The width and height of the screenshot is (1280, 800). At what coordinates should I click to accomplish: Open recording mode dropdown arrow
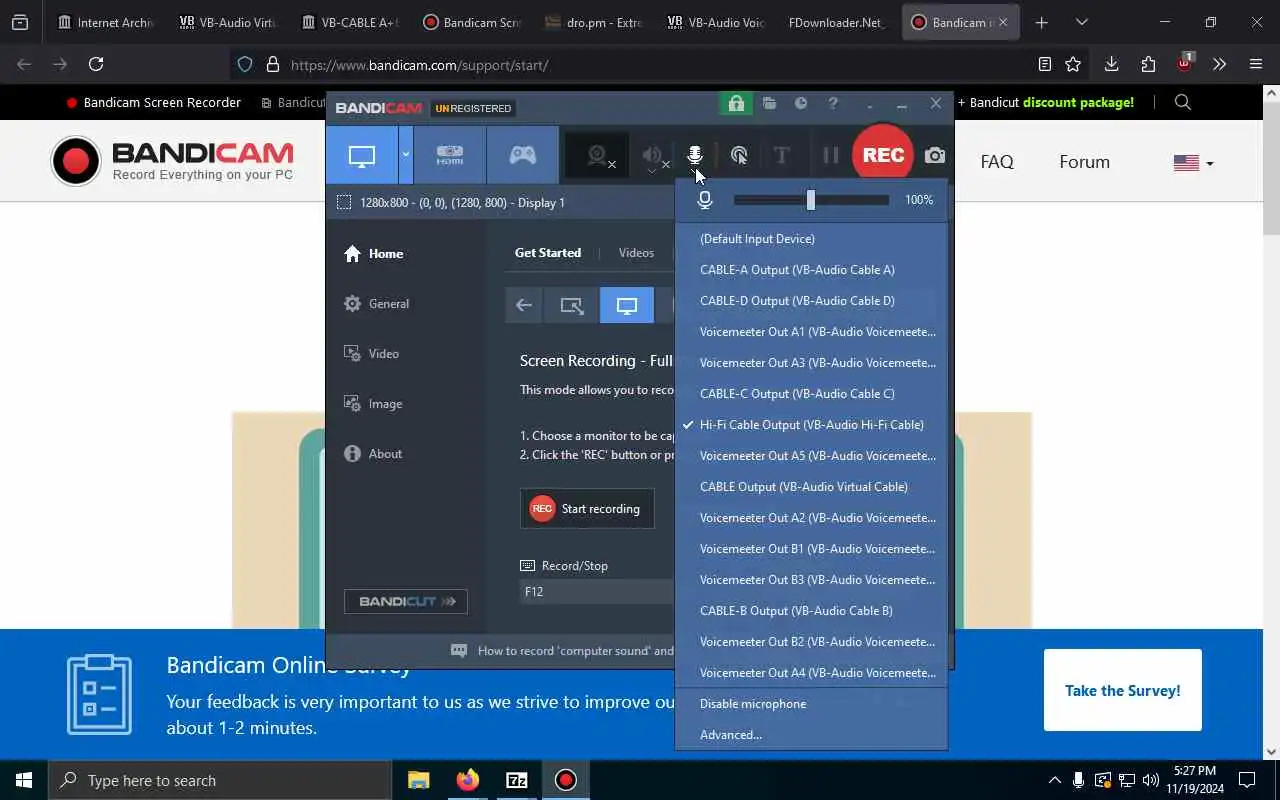click(406, 155)
